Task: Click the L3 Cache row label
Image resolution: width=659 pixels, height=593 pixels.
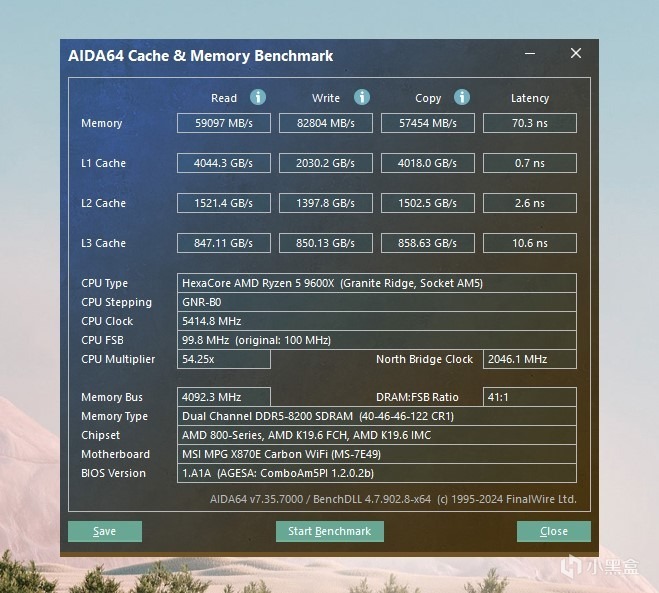Action: (x=103, y=243)
